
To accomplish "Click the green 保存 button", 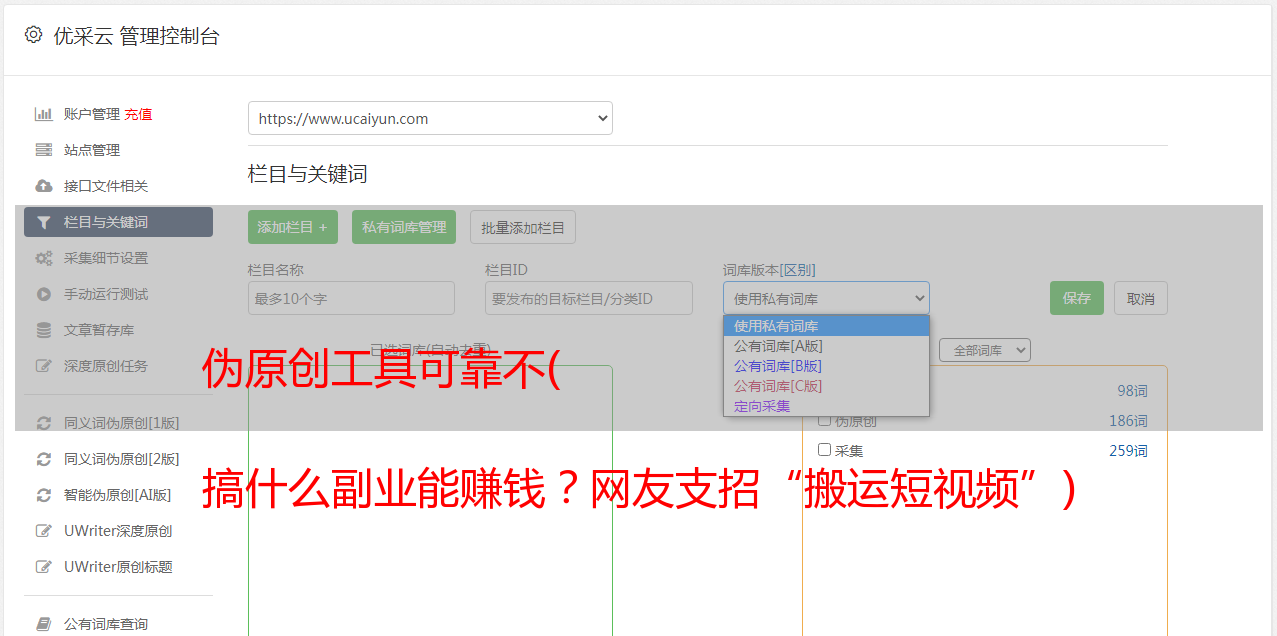I will pos(1077,298).
